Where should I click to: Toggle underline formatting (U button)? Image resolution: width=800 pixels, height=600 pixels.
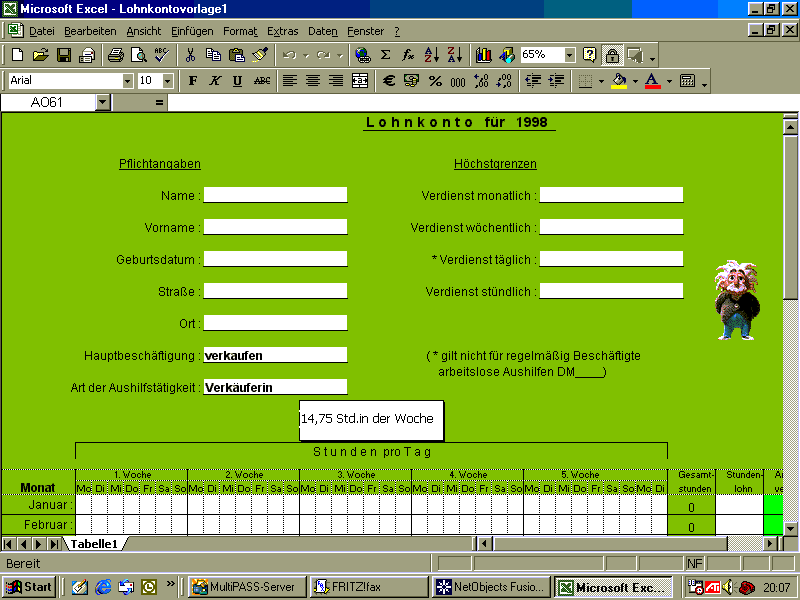pos(237,81)
